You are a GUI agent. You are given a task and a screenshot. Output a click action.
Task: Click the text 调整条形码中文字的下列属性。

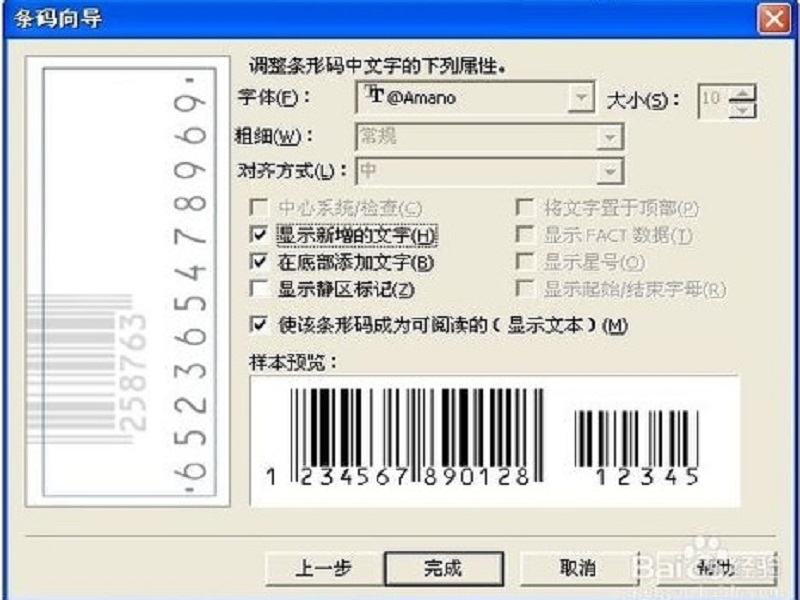pyautogui.click(x=378, y=66)
